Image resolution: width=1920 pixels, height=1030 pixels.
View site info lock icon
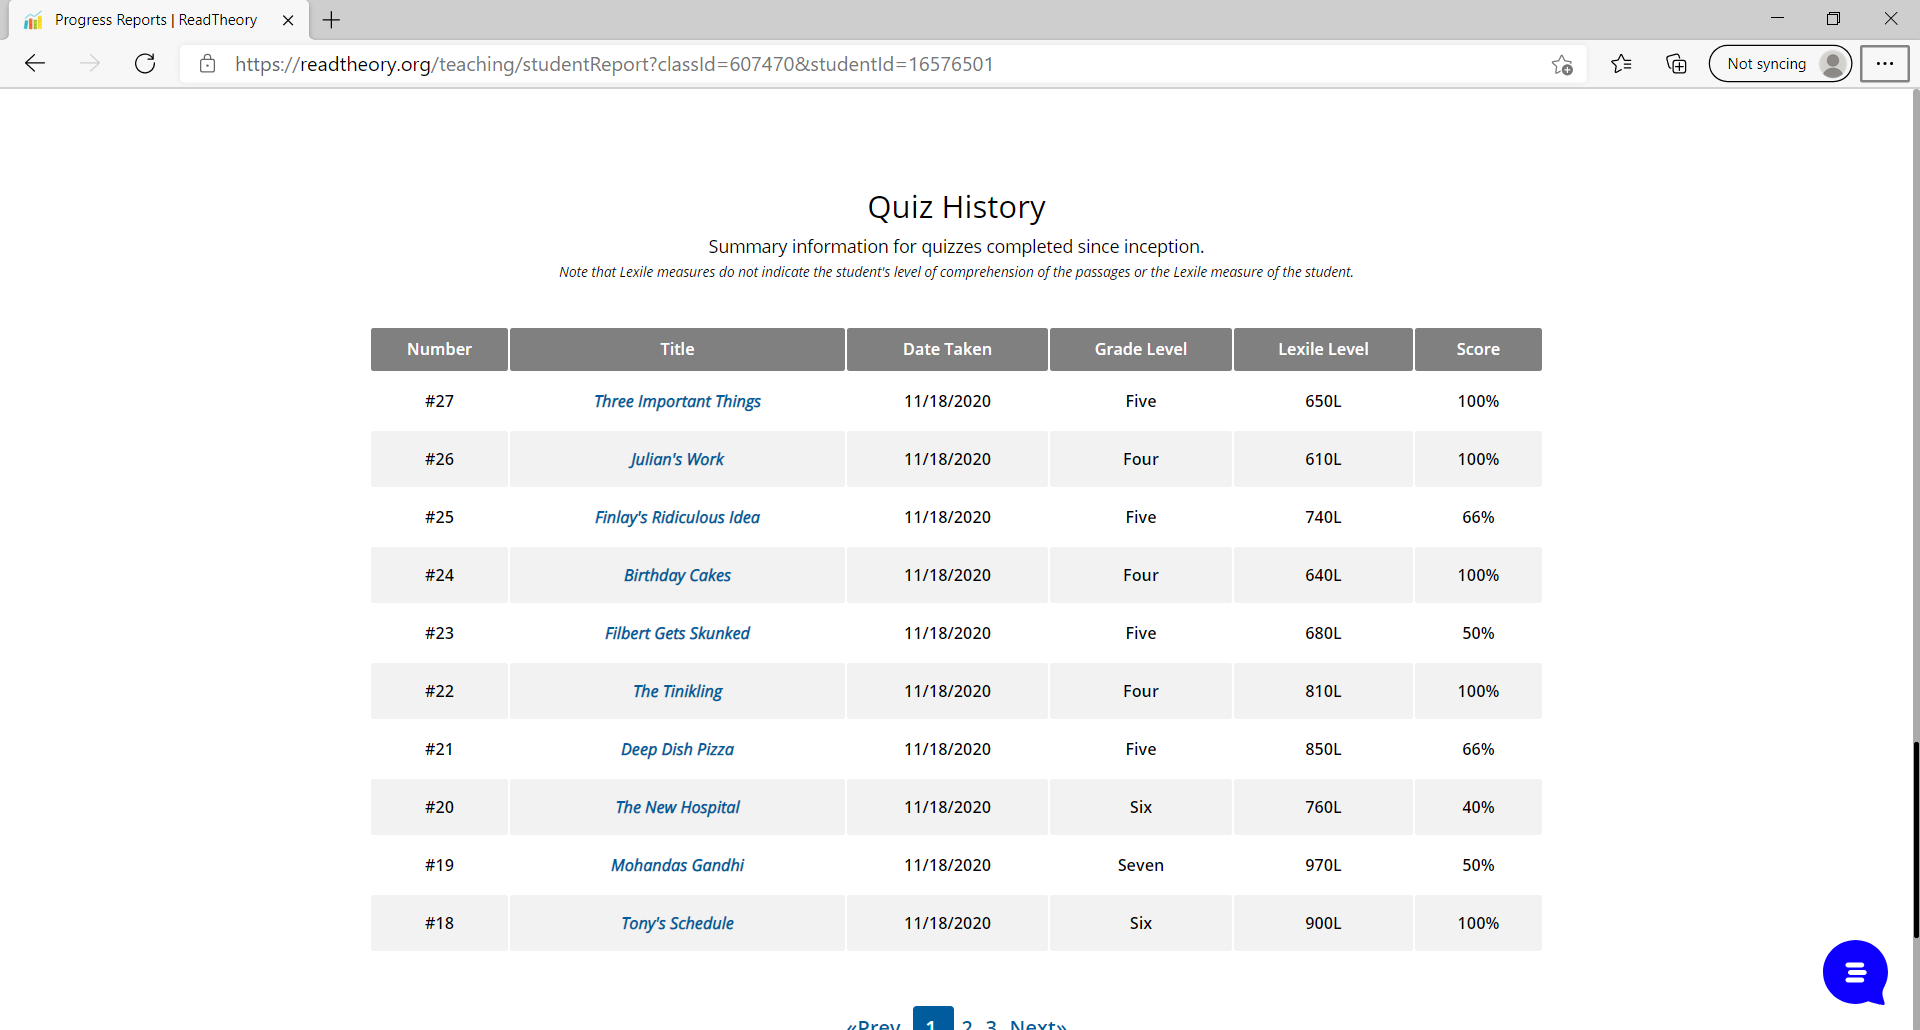pyautogui.click(x=208, y=64)
